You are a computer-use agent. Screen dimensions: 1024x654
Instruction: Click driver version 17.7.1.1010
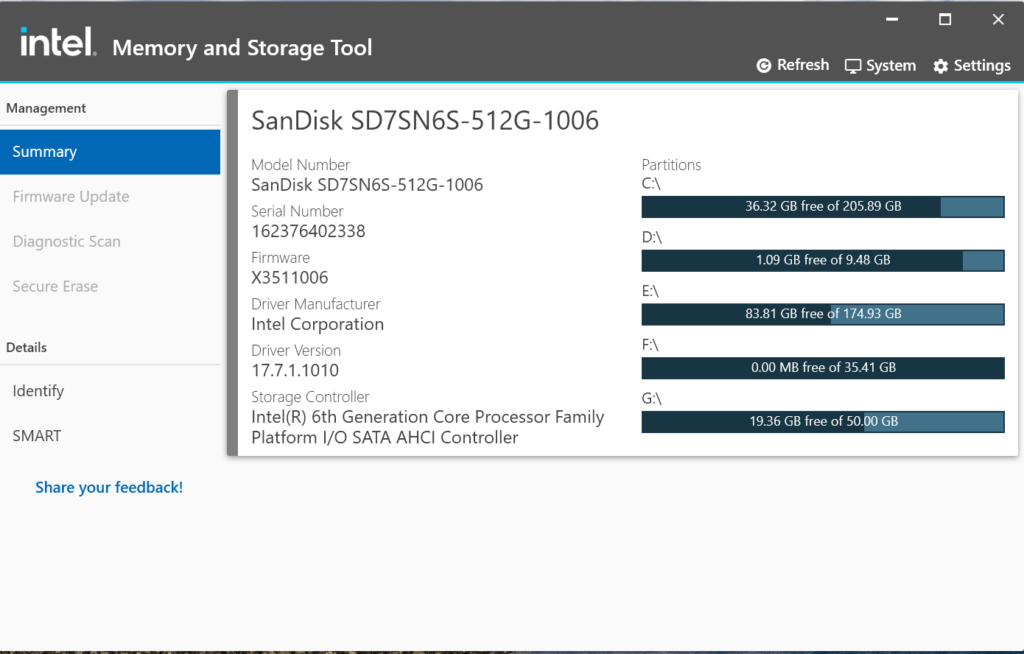295,370
